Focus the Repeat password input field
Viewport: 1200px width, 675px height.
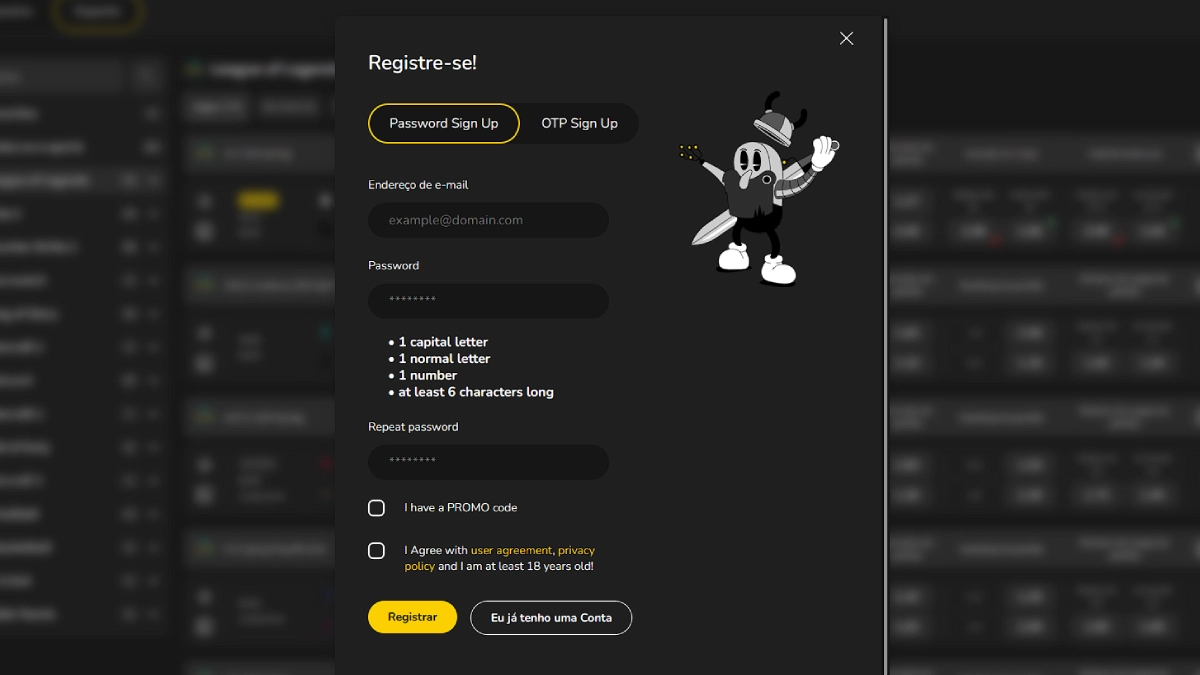(x=488, y=462)
